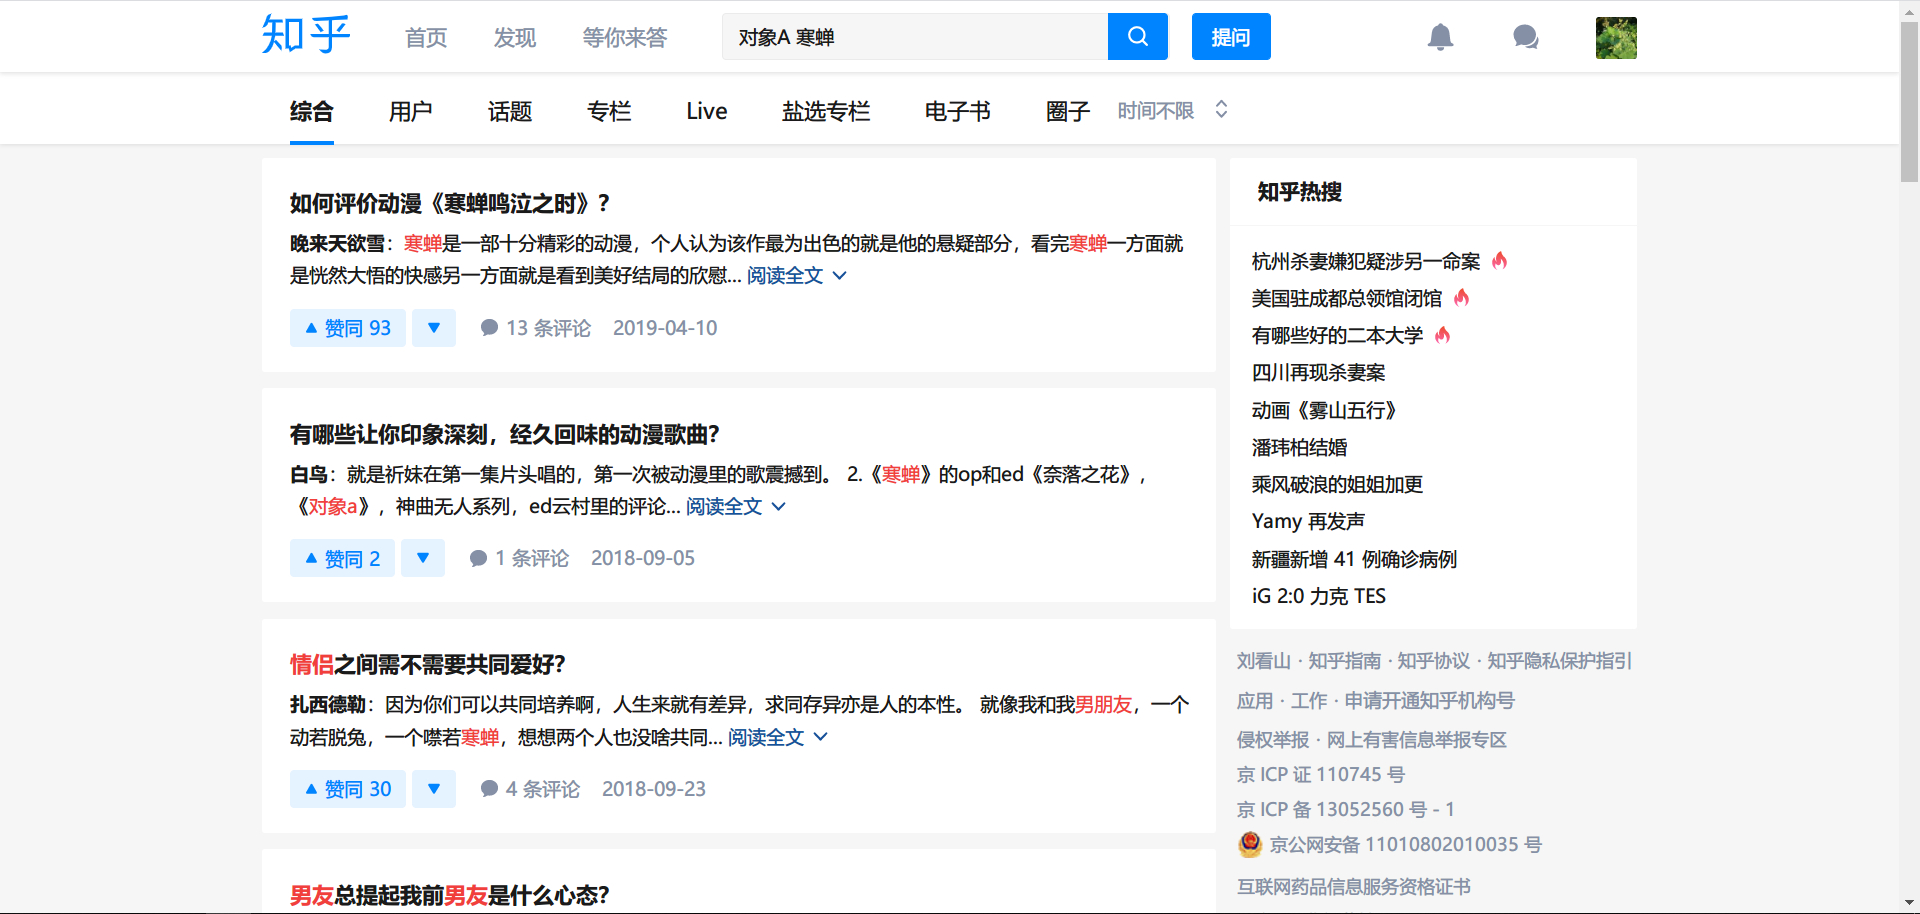Click the user profile avatar
The height and width of the screenshot is (914, 1920).
pyautogui.click(x=1615, y=38)
